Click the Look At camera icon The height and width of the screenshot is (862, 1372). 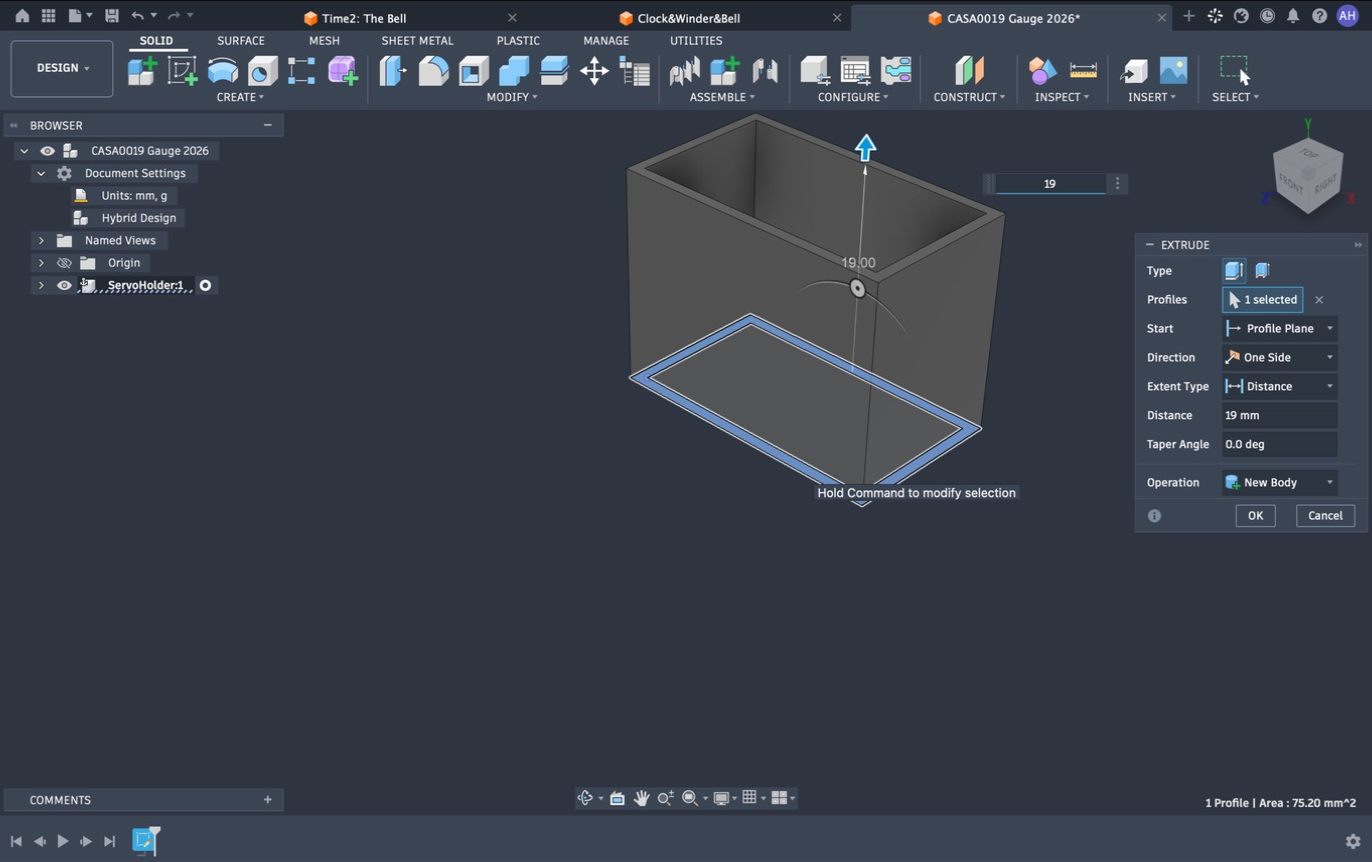(x=617, y=798)
